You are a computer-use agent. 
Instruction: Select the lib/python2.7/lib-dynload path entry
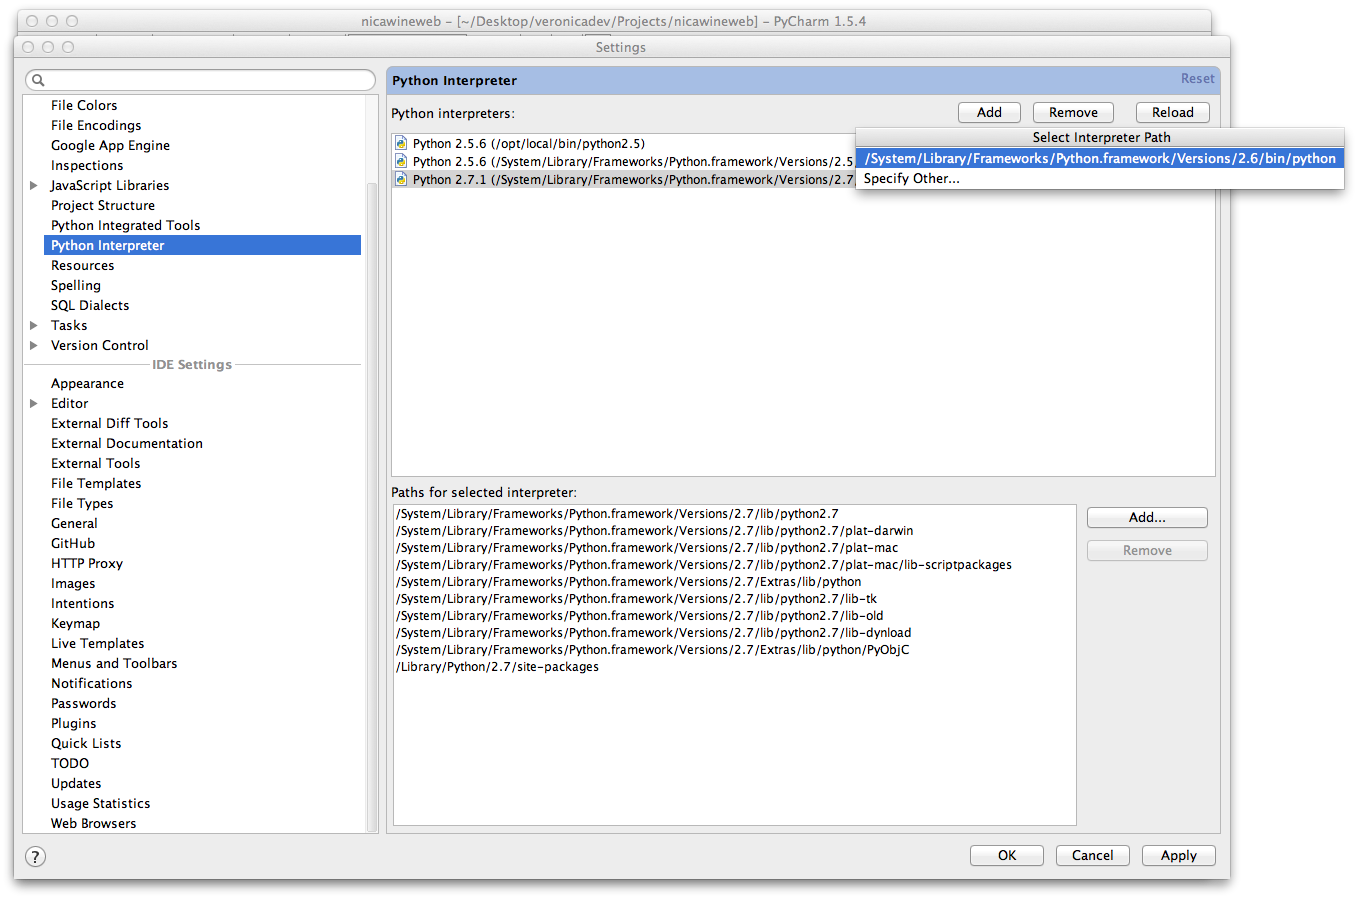(654, 633)
